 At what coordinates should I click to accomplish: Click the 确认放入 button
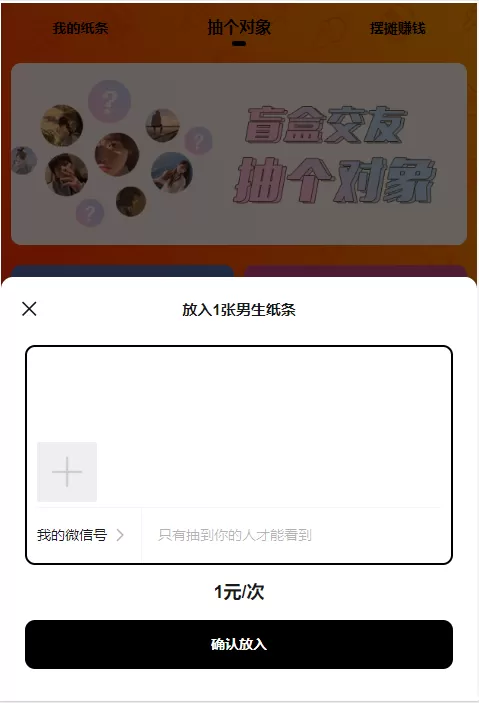239,644
